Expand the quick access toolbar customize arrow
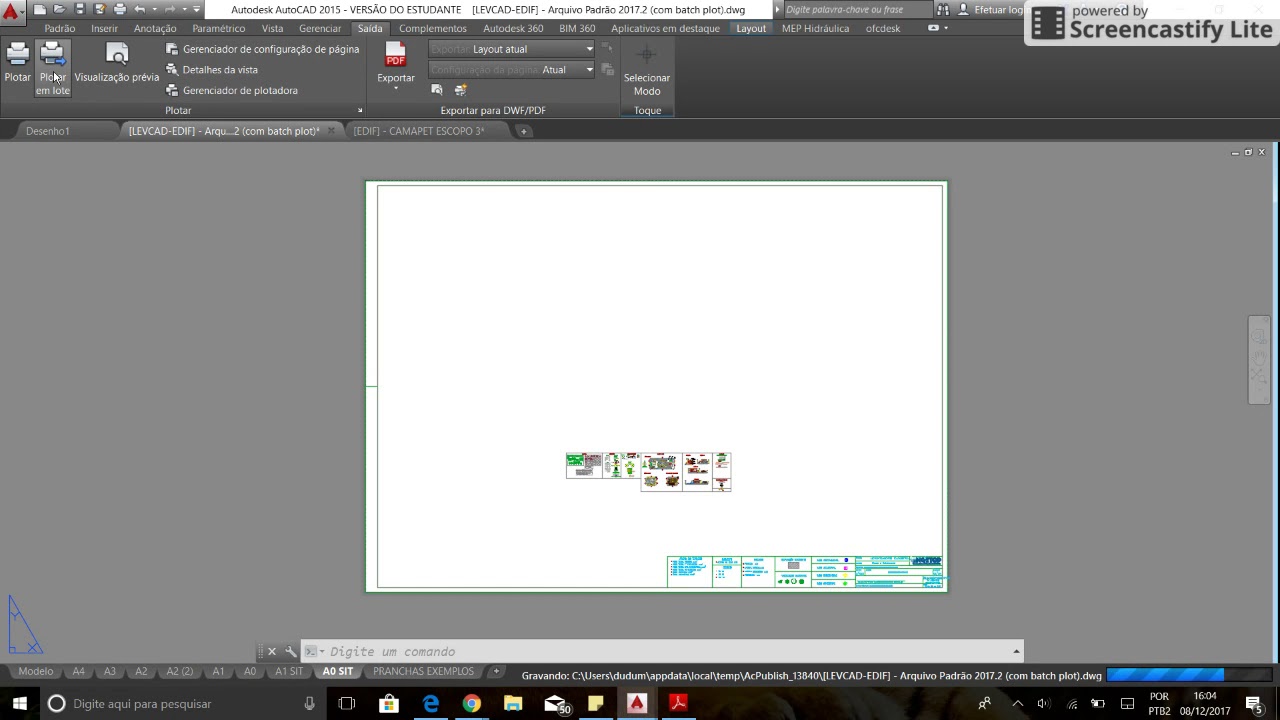 [197, 9]
